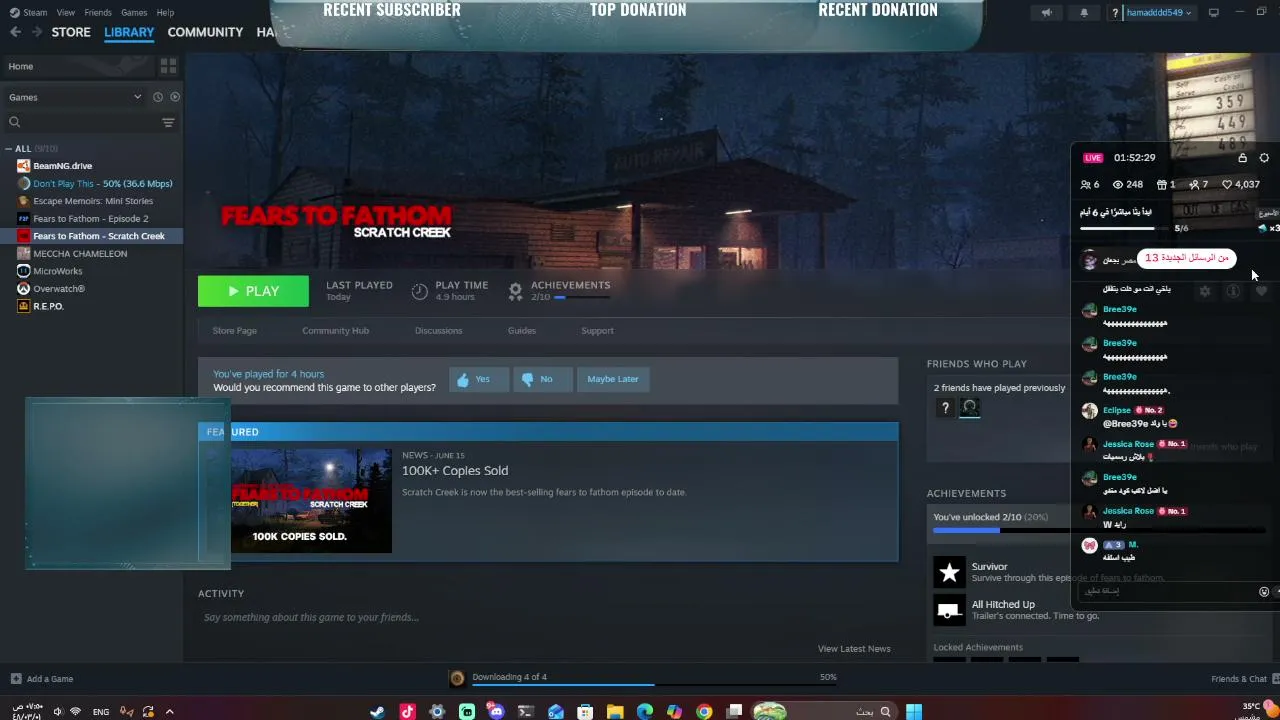Viewport: 1280px width, 720px height.
Task: Open the View menu
Action: click(x=66, y=12)
